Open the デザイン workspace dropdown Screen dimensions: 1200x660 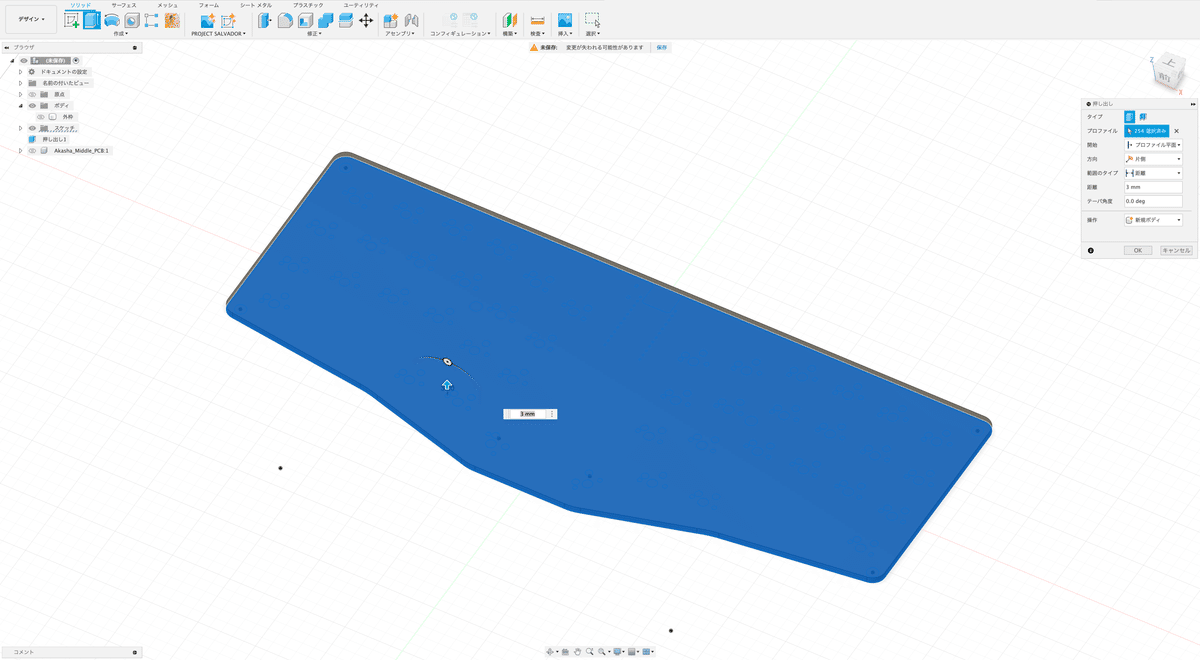tap(31, 19)
